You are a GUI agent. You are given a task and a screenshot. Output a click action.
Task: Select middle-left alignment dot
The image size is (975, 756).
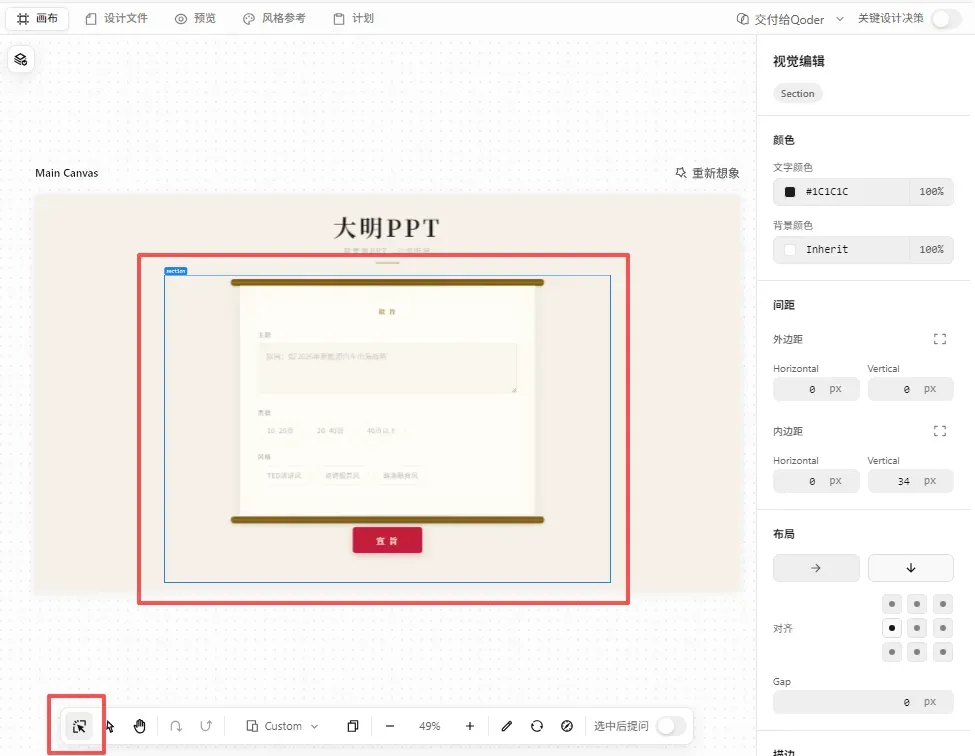pyautogui.click(x=892, y=628)
